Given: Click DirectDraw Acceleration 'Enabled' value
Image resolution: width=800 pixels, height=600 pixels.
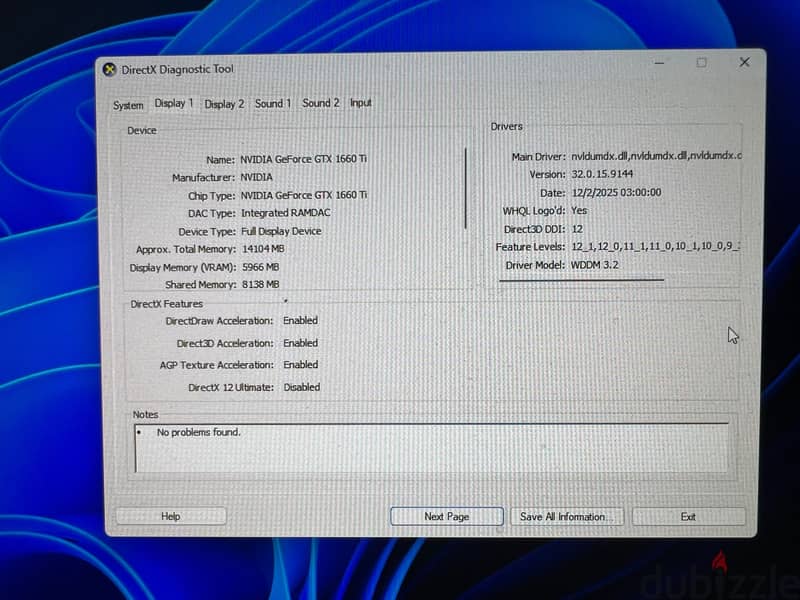Looking at the screenshot, I should coord(301,320).
